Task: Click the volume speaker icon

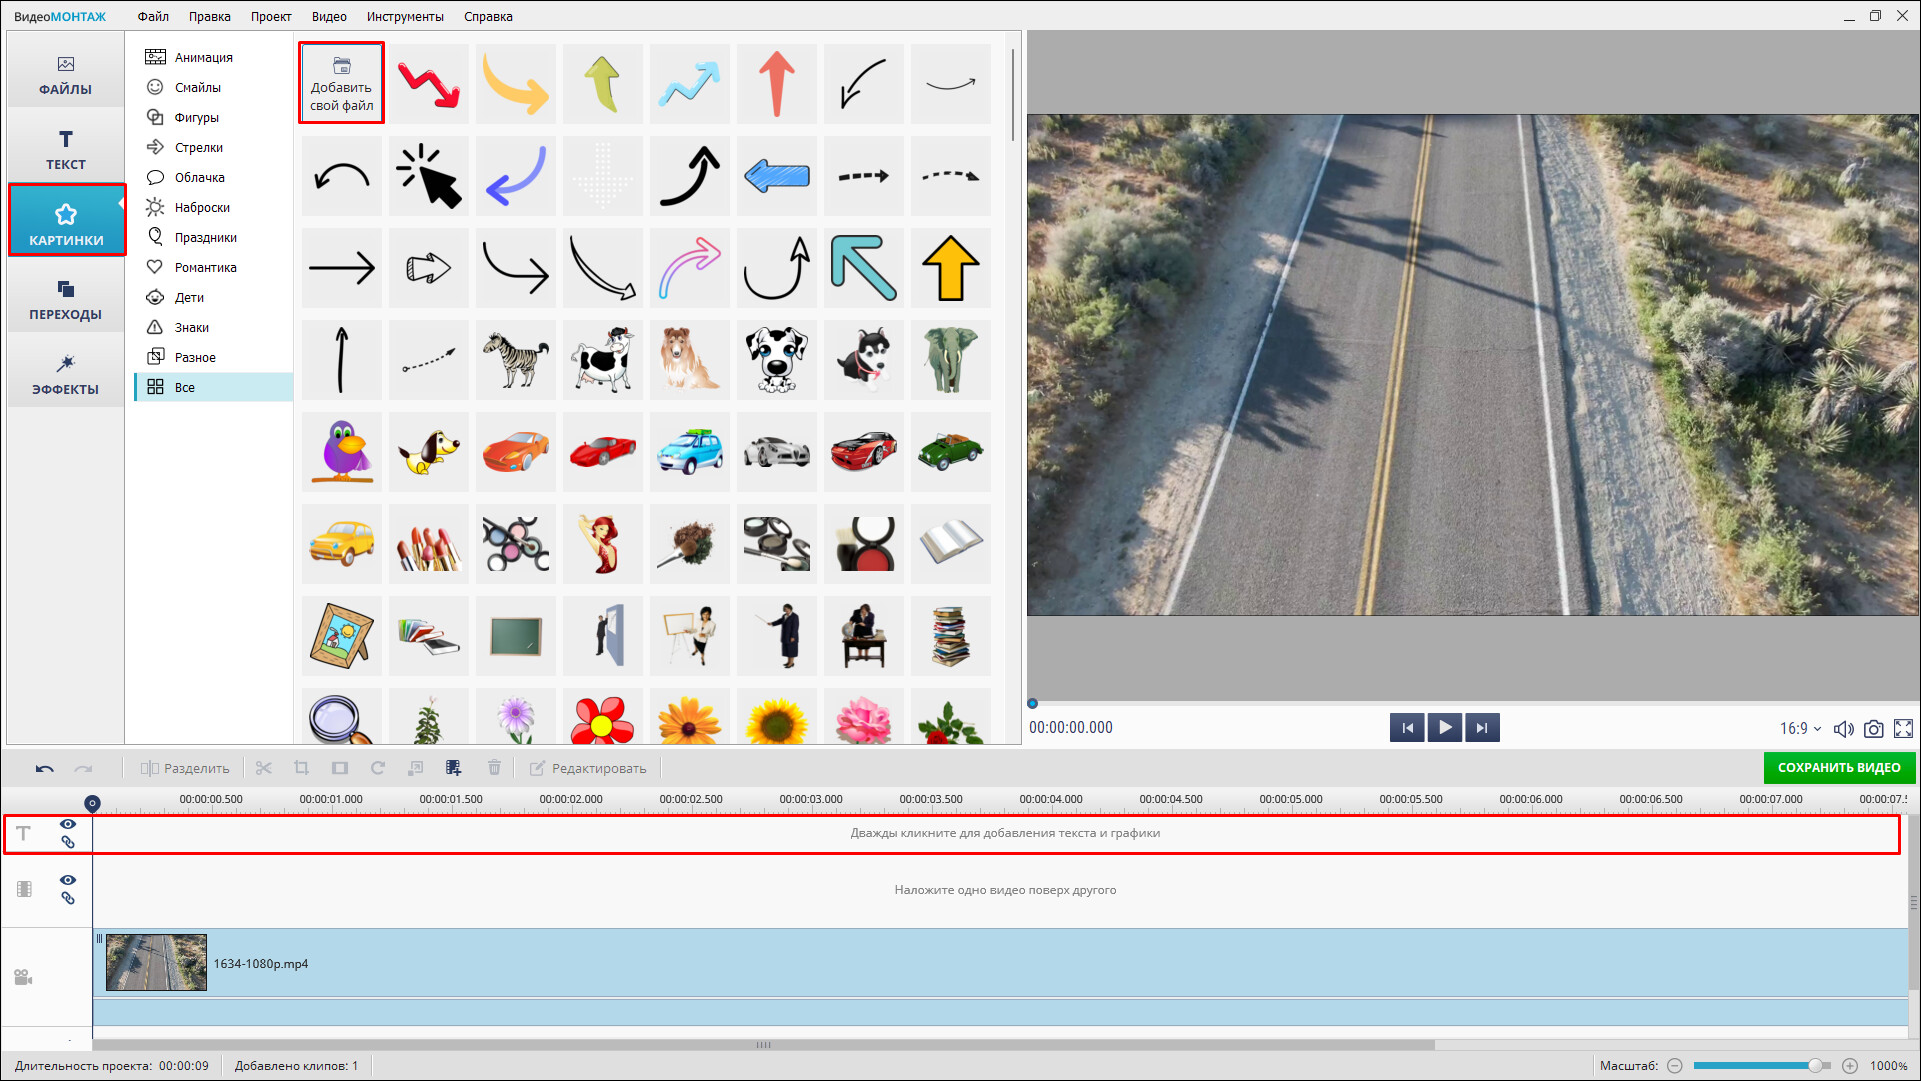Action: click(1843, 728)
